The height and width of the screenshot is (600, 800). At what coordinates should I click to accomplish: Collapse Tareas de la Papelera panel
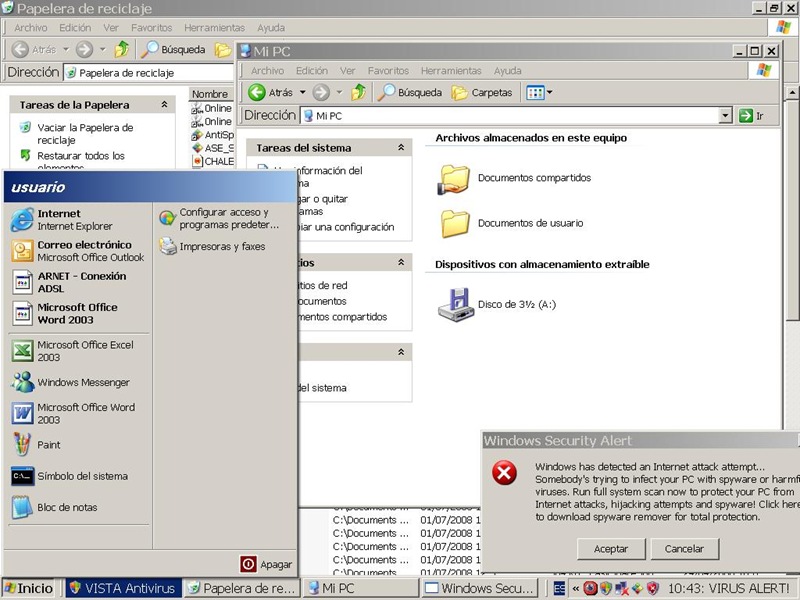[x=164, y=105]
